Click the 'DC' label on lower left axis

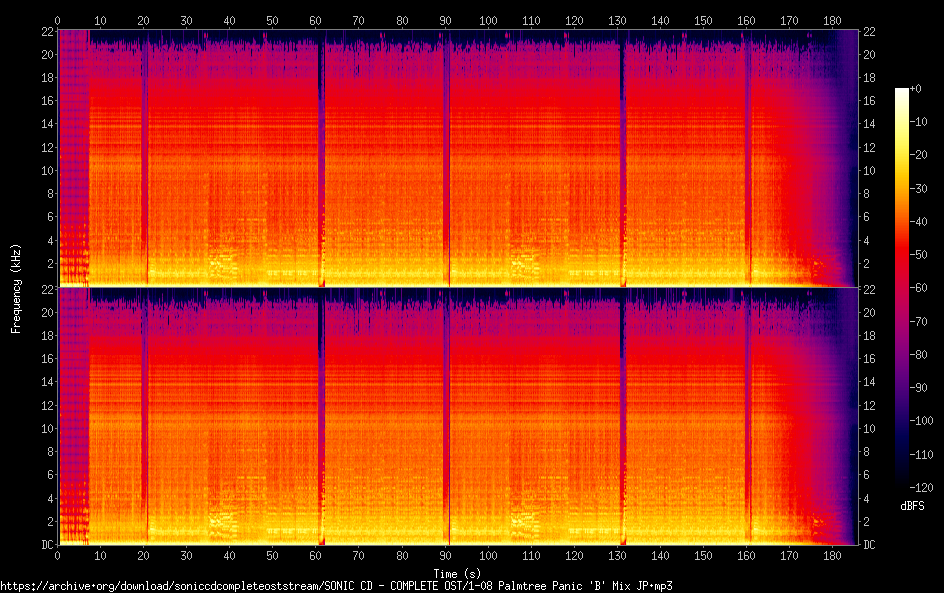pos(44,545)
